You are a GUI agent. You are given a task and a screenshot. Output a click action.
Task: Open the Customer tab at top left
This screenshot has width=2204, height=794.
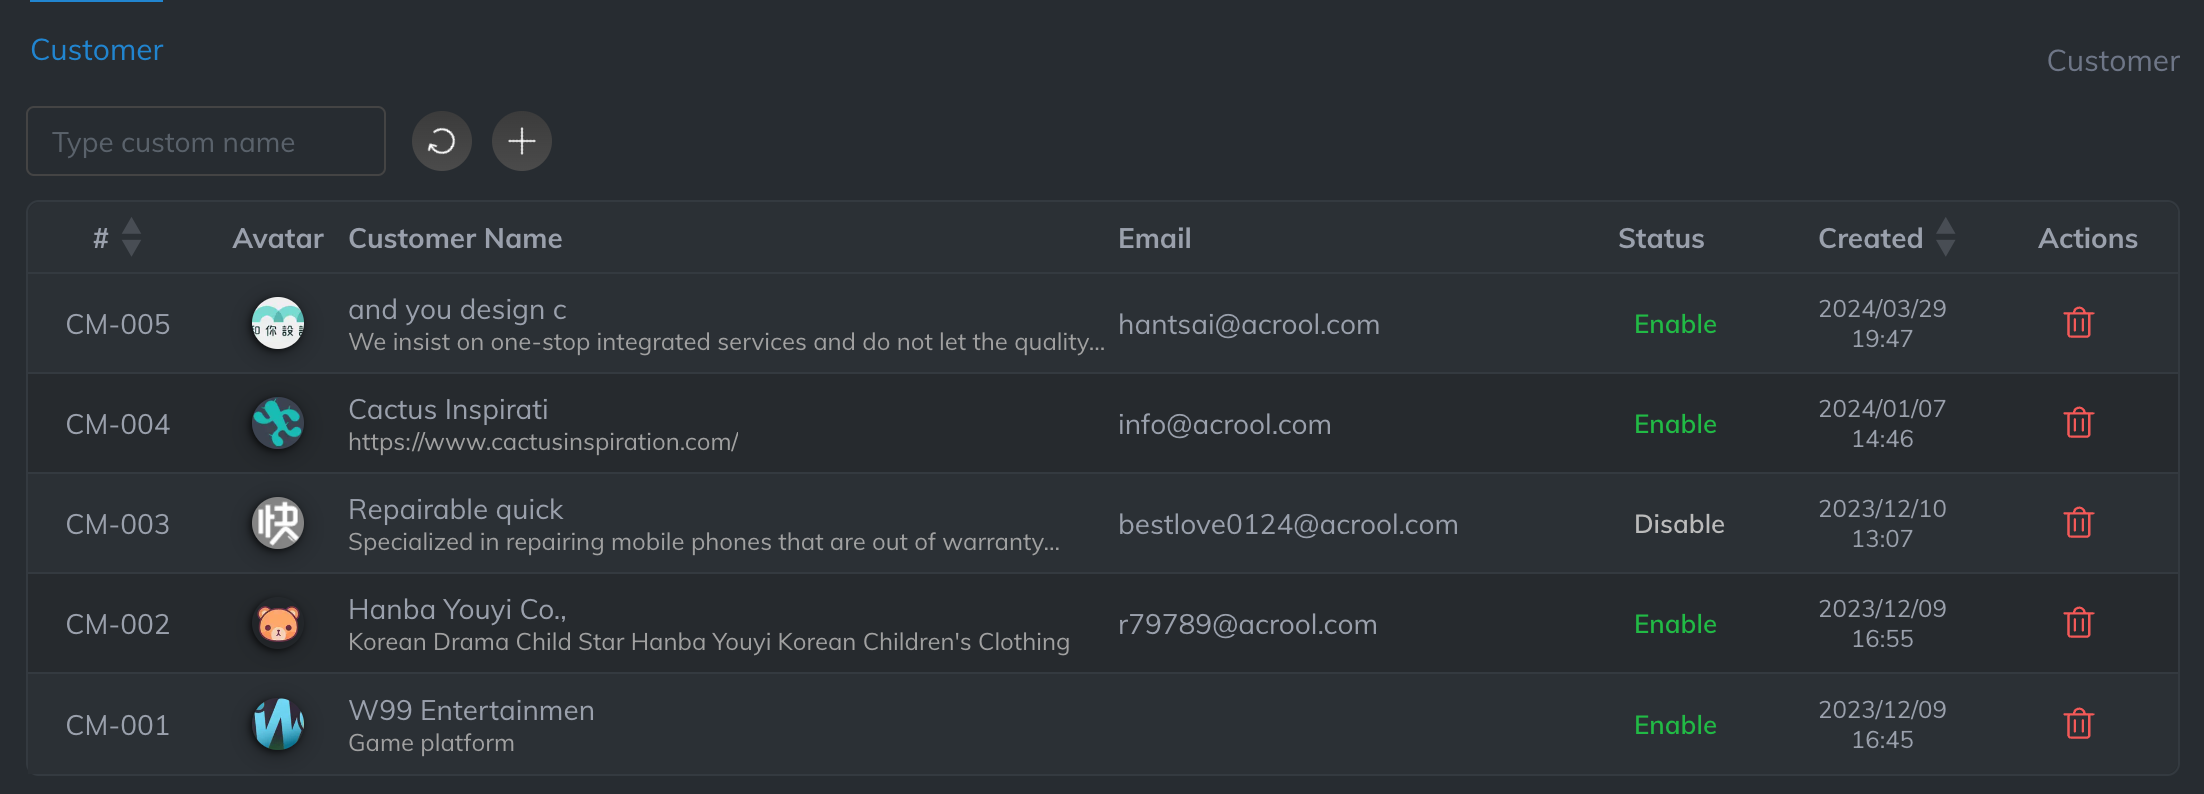pyautogui.click(x=97, y=50)
